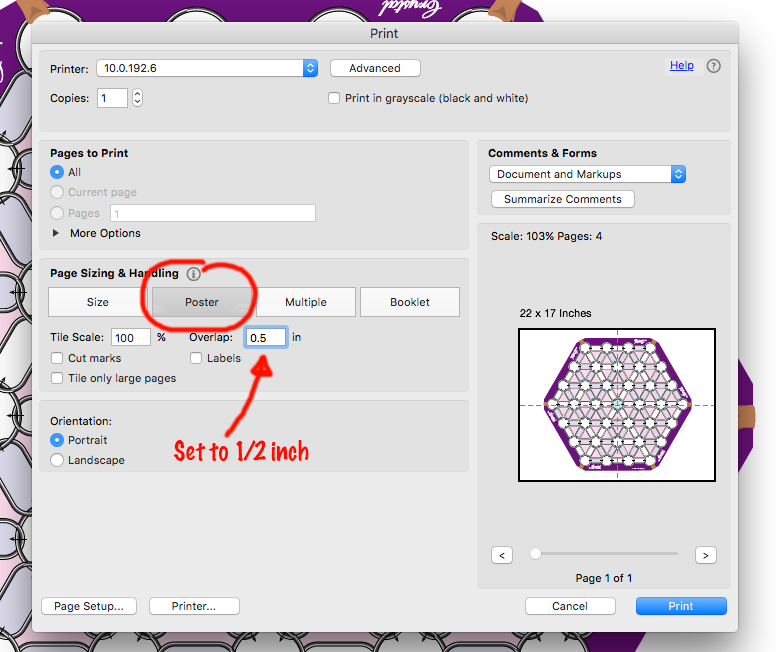Image resolution: width=776 pixels, height=652 pixels.
Task: Open the Help link
Action: [x=681, y=65]
